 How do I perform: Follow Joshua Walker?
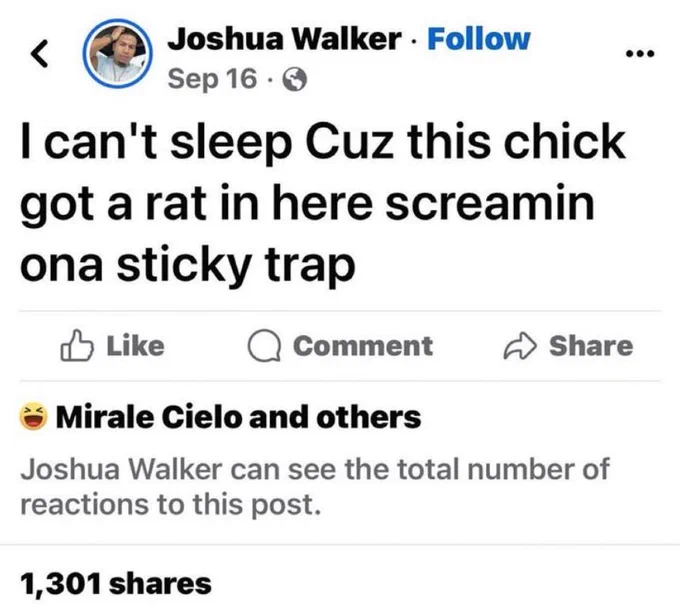478,39
